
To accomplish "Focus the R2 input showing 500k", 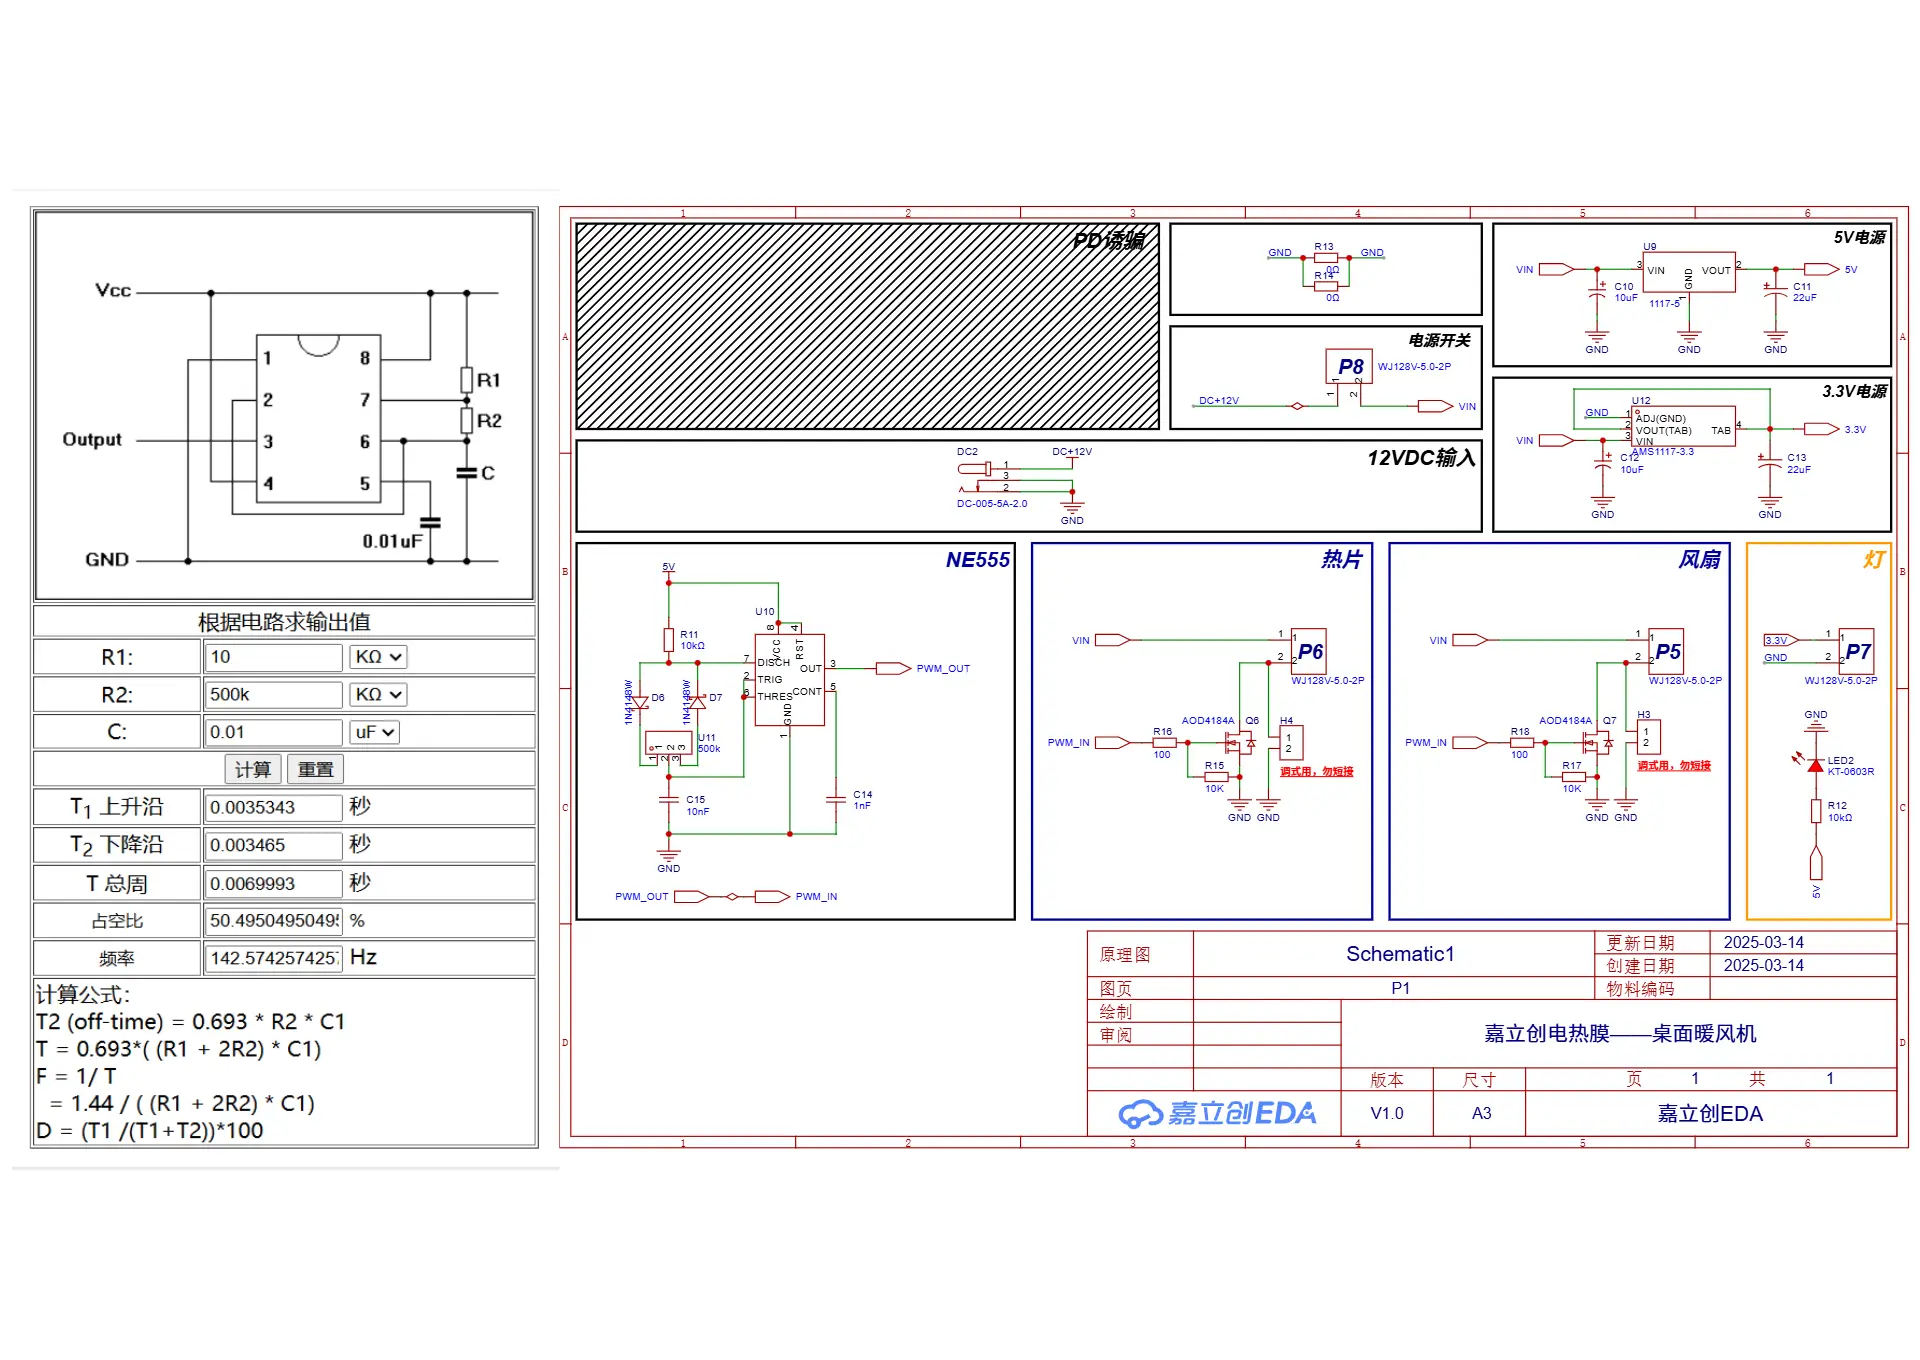I will pyautogui.click(x=273, y=694).
